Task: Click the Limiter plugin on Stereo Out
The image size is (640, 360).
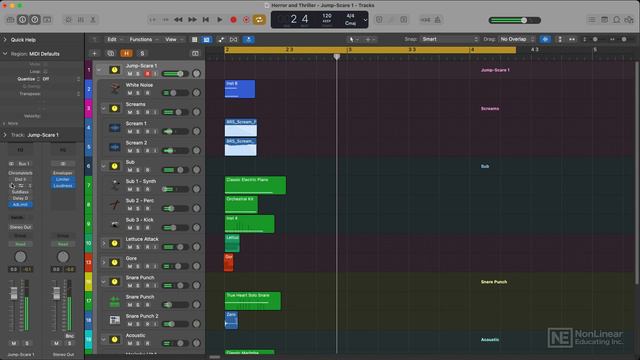Action: point(62,179)
